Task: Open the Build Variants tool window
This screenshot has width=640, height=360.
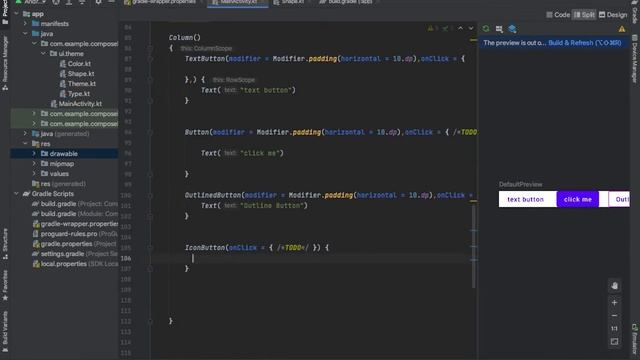Action: tap(5, 331)
